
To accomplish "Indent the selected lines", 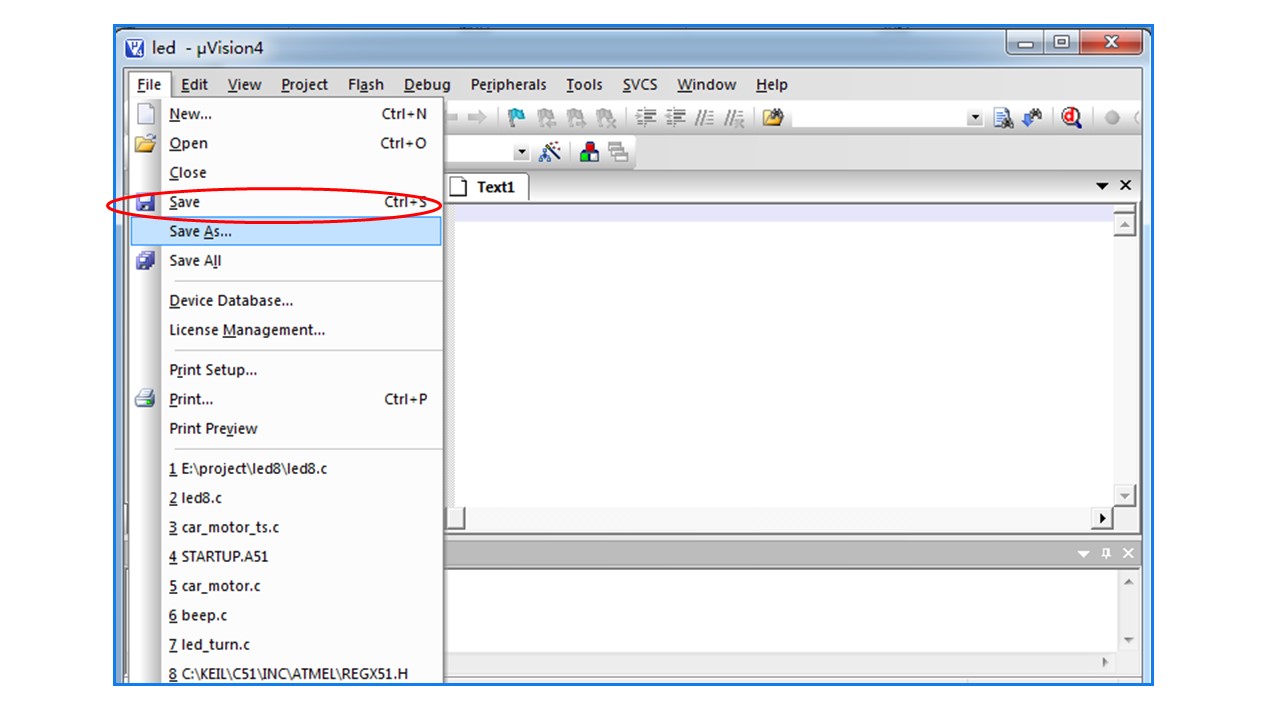I will pos(647,118).
